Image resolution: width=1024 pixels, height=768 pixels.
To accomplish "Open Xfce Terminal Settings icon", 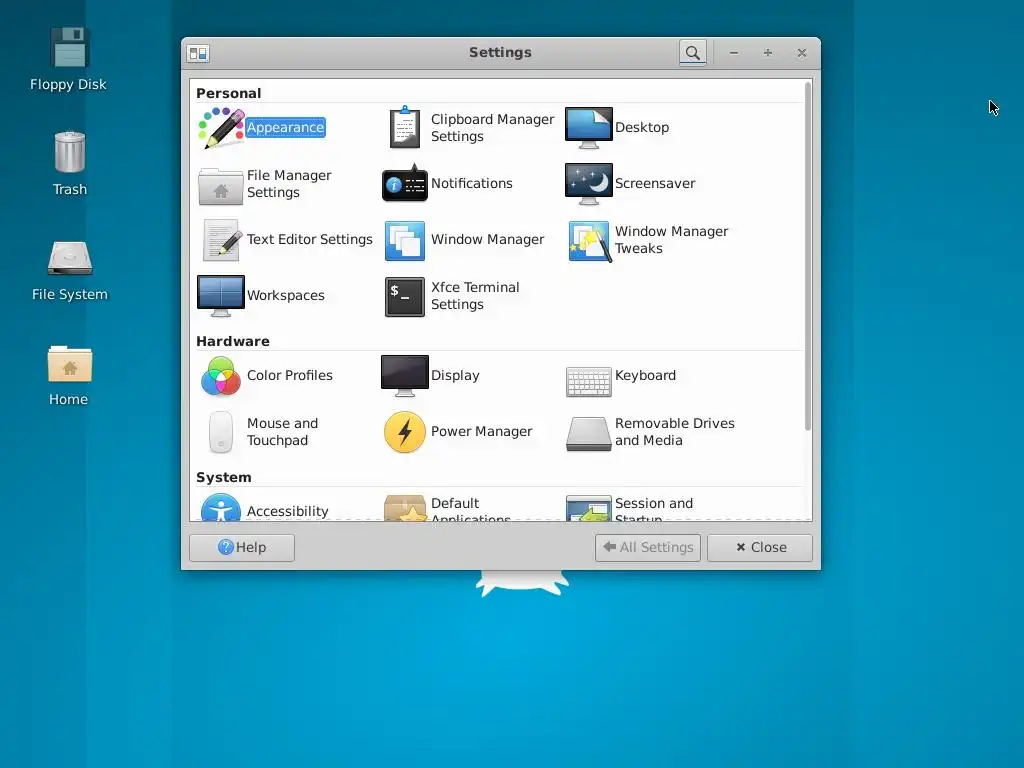I will pos(405,296).
